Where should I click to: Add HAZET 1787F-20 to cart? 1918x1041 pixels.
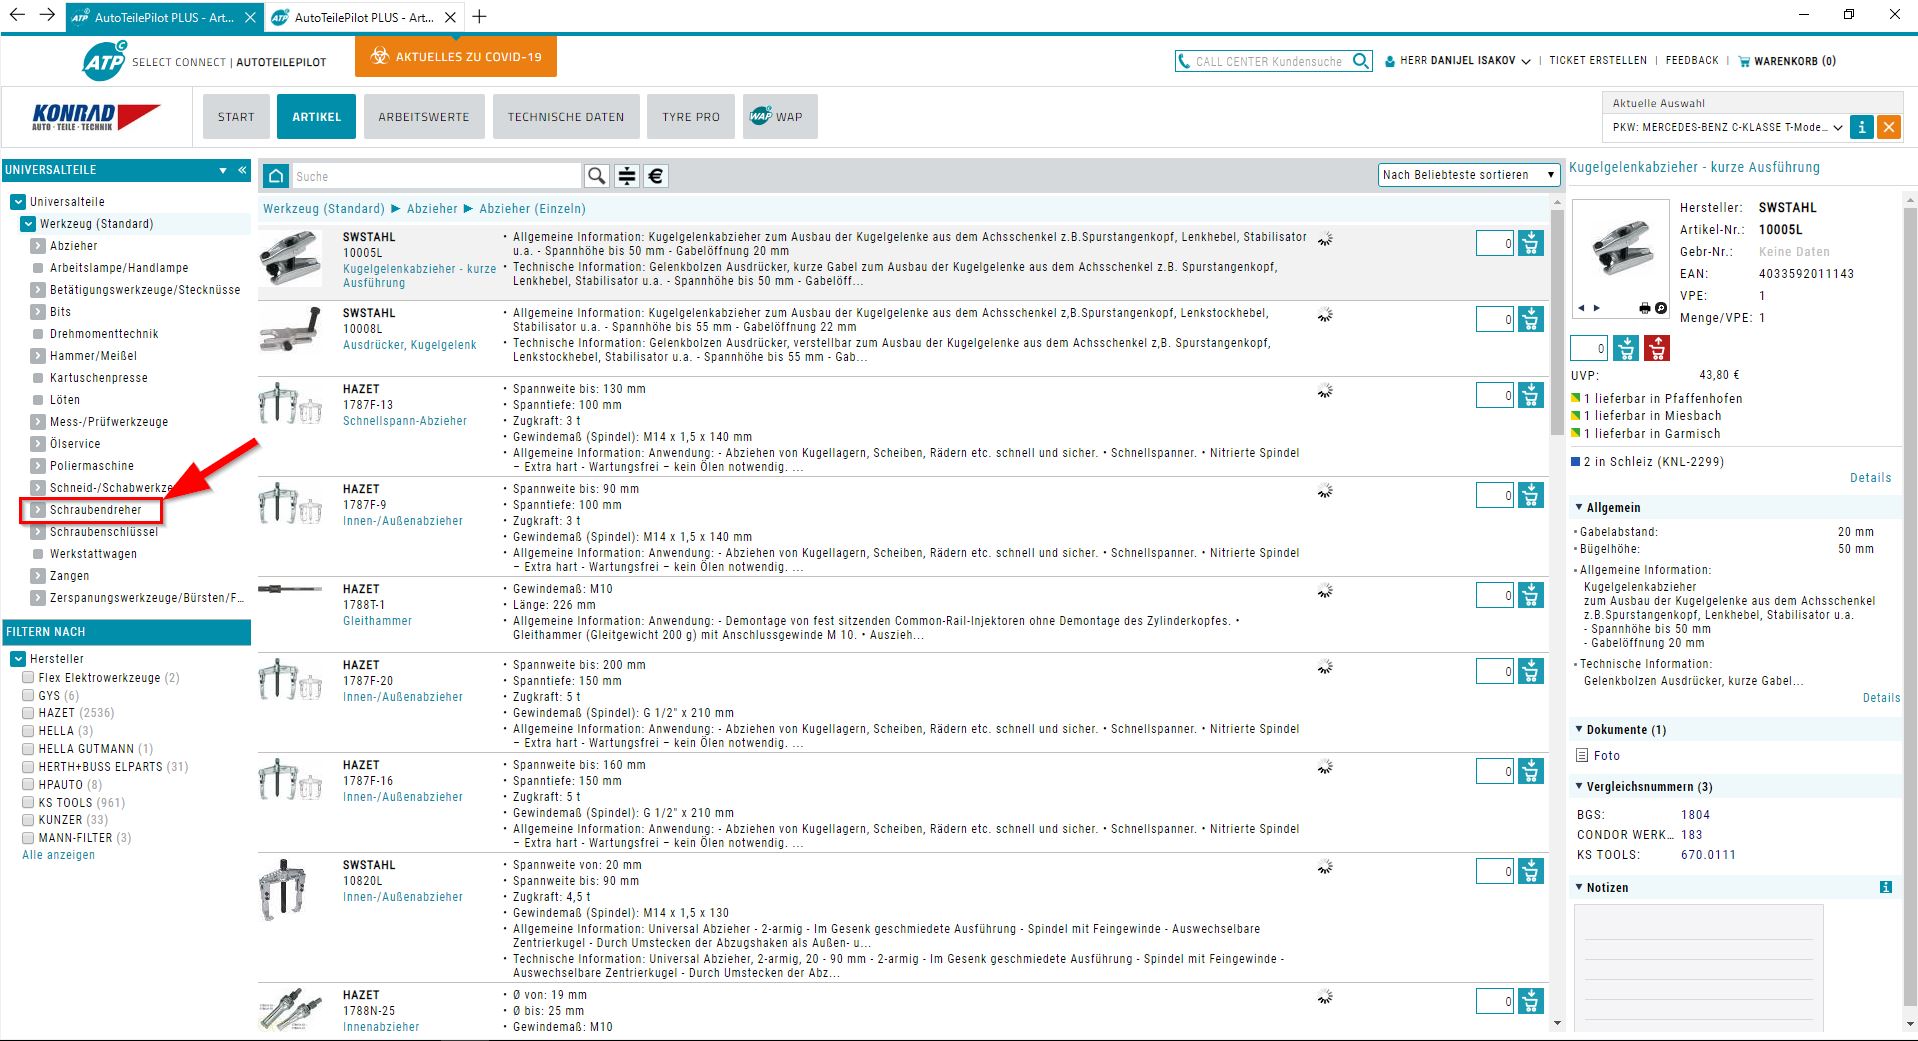pyautogui.click(x=1531, y=671)
